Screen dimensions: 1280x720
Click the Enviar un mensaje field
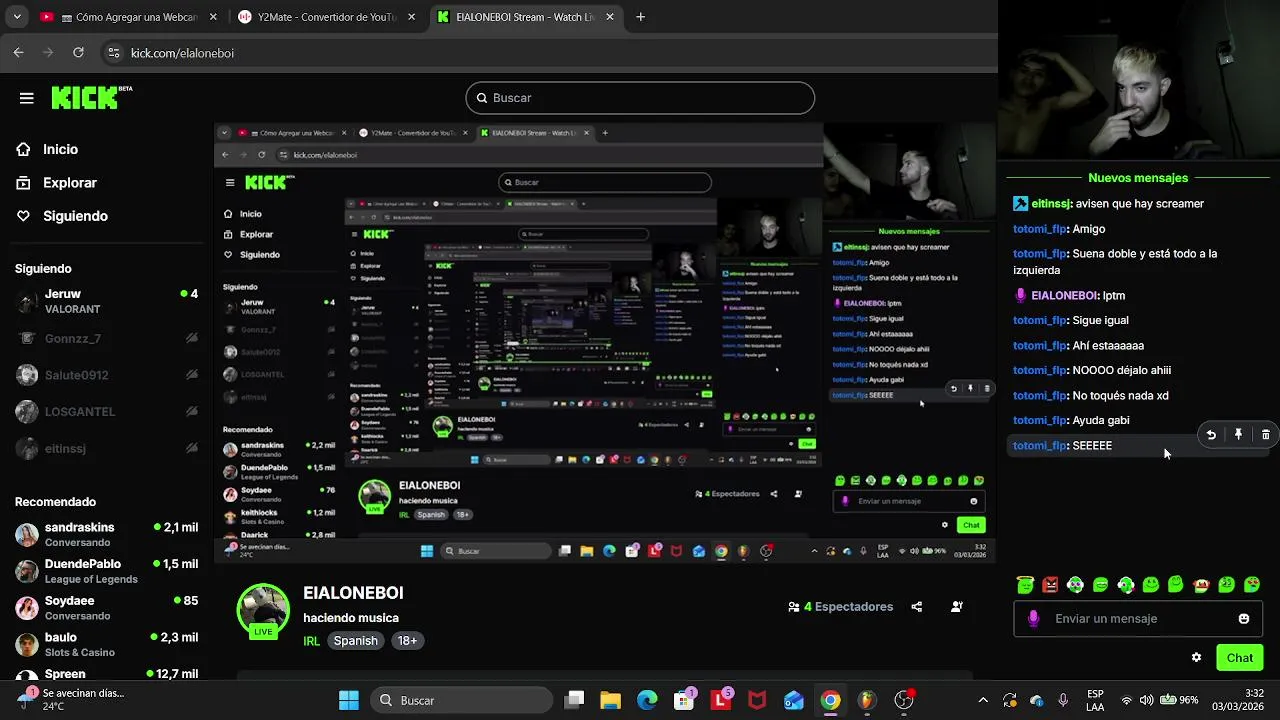point(1138,619)
